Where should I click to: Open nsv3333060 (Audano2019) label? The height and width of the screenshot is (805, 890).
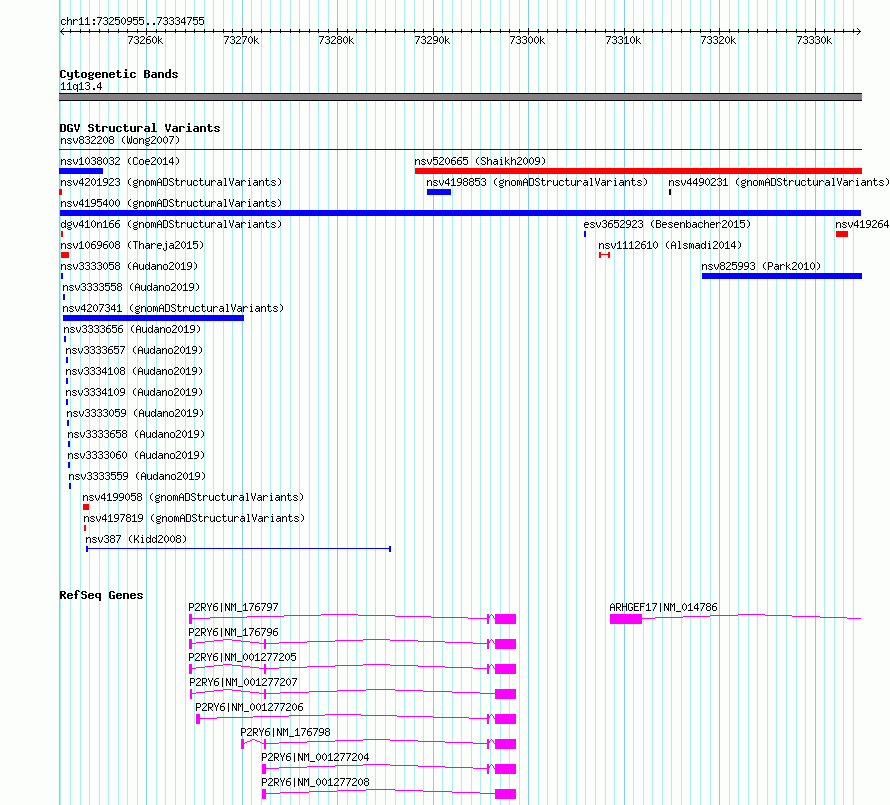pos(136,455)
